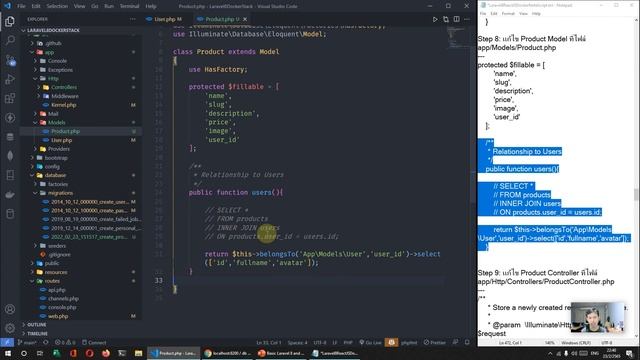
Task: Click the feedback icon in status bar
Action: click(456, 342)
